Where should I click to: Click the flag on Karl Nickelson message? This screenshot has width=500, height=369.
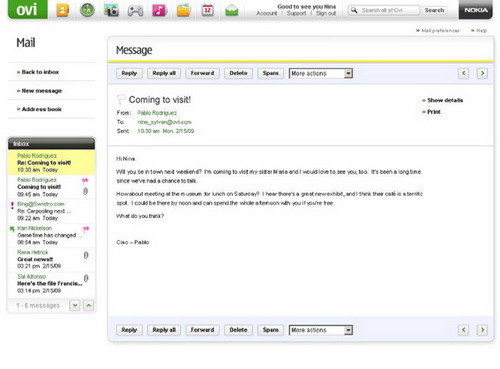(x=86, y=229)
